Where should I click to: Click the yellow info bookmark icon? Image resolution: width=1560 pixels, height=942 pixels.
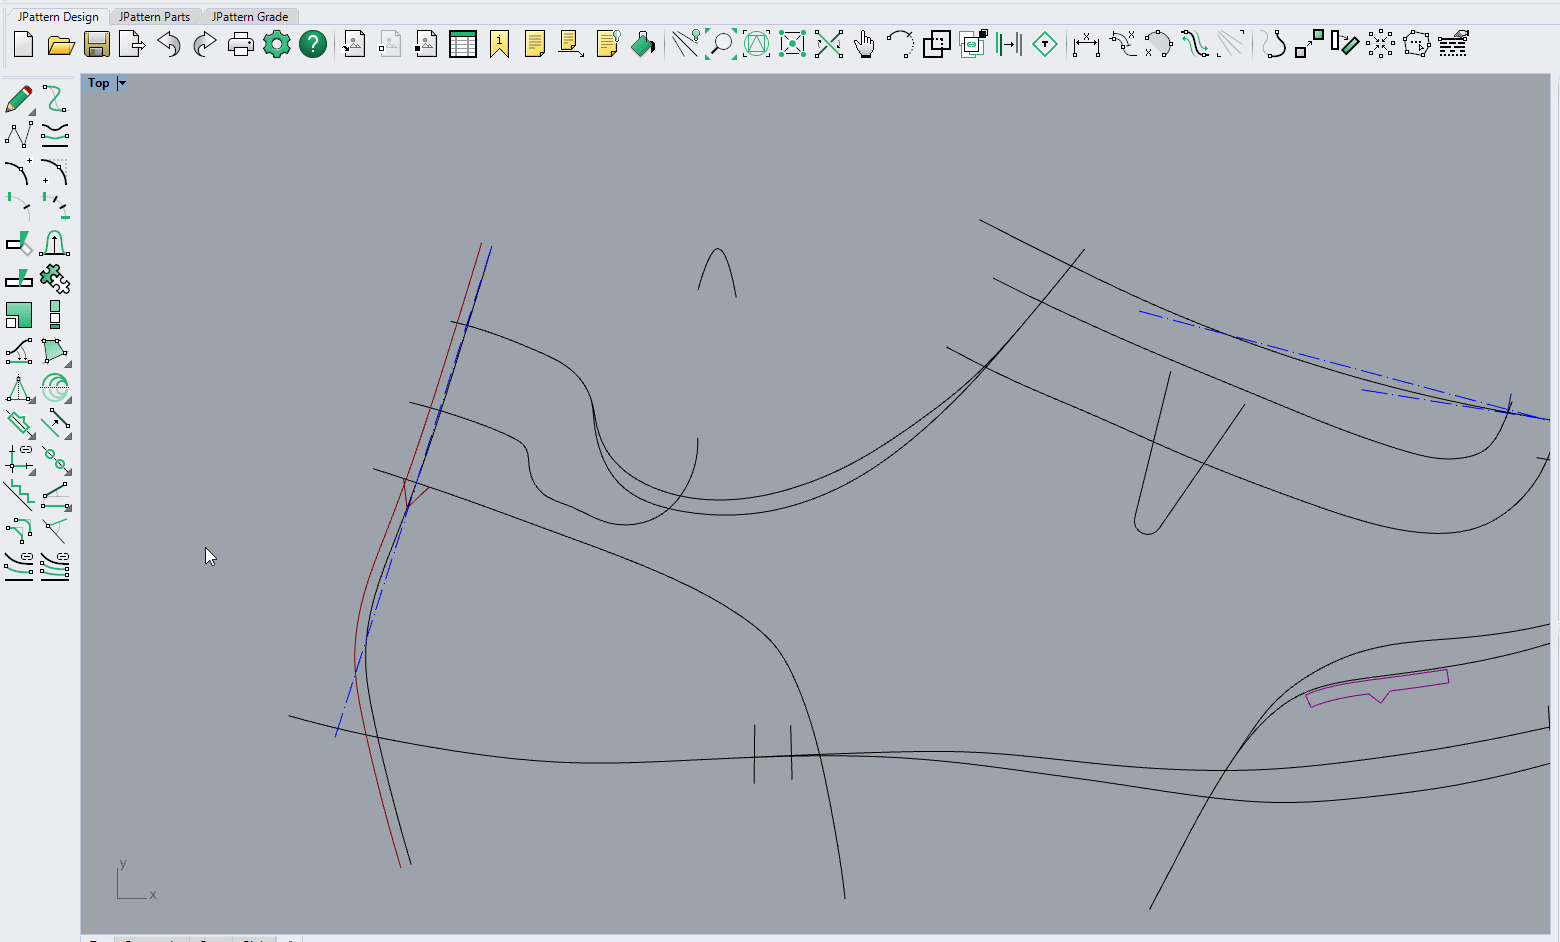499,44
